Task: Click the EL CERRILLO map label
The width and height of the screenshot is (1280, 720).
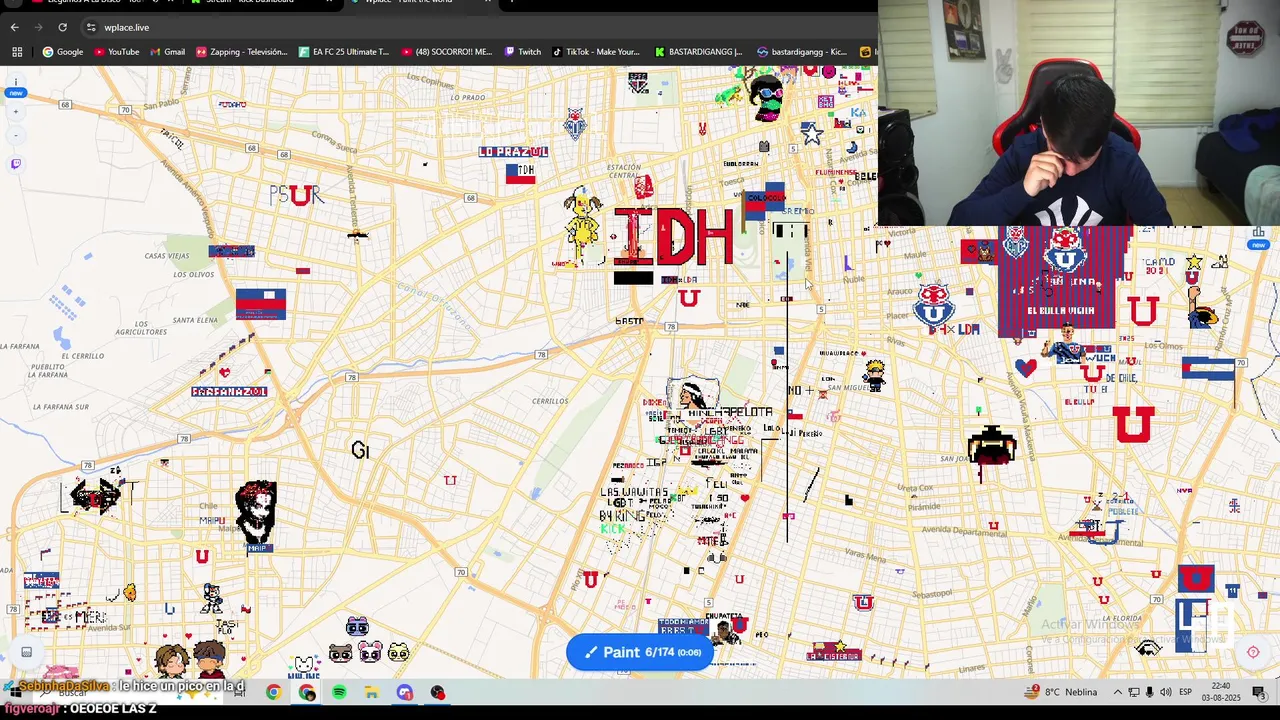Action: click(x=82, y=356)
